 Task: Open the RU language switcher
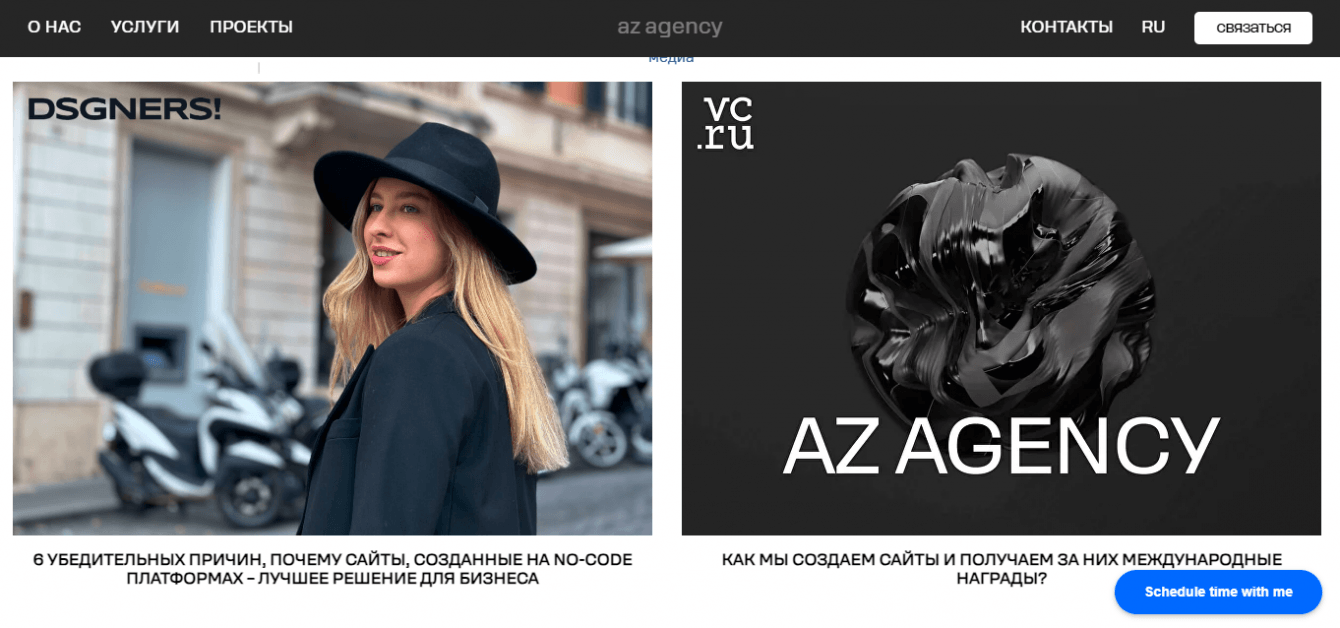point(1153,27)
